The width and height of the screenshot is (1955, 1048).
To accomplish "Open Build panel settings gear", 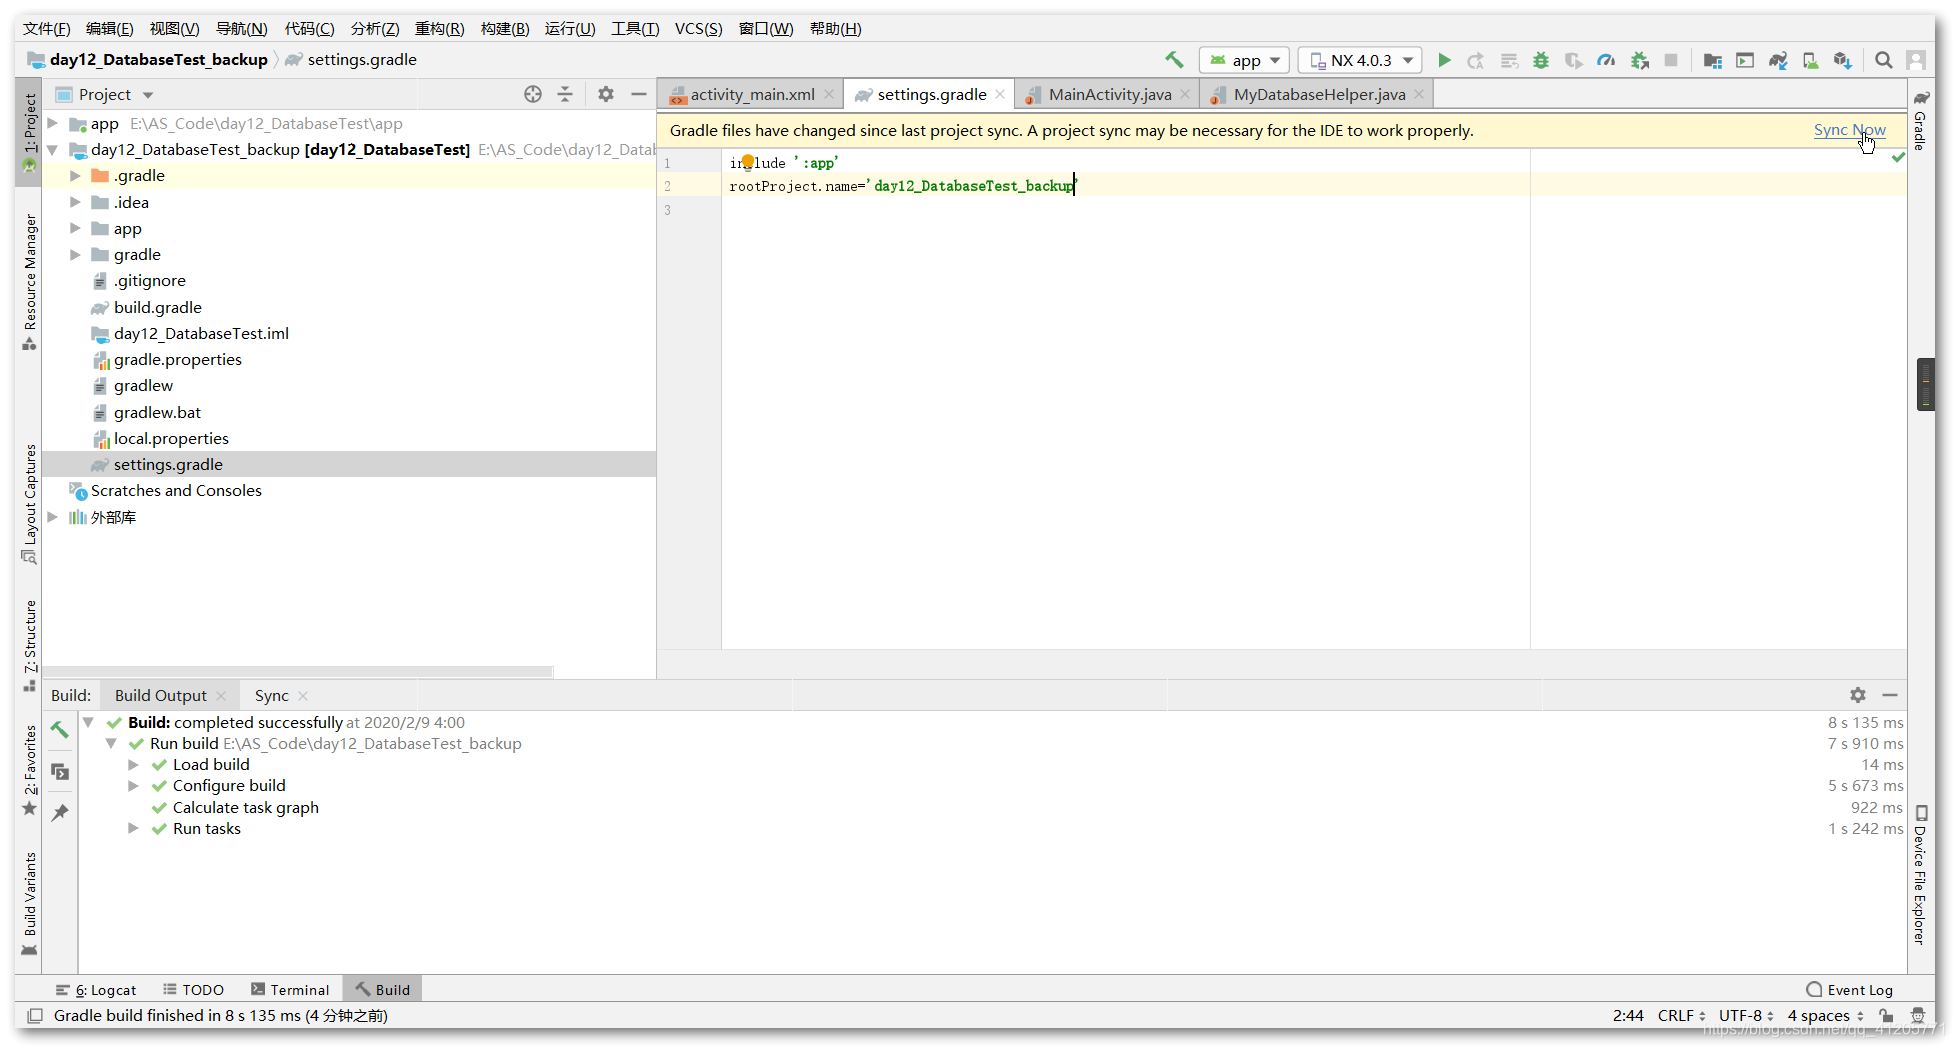I will (1858, 695).
